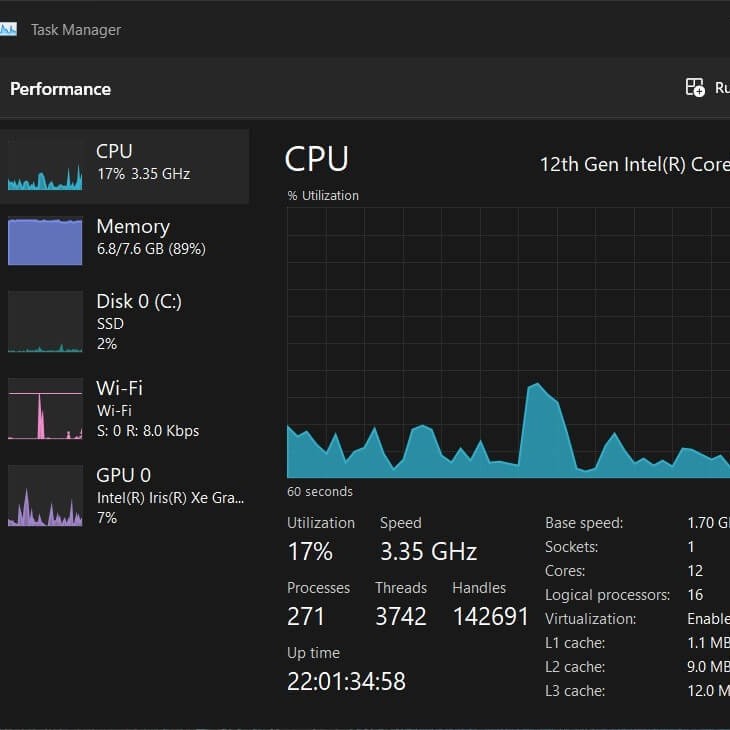Click the Speed label under graph
730x730 pixels.
click(400, 523)
